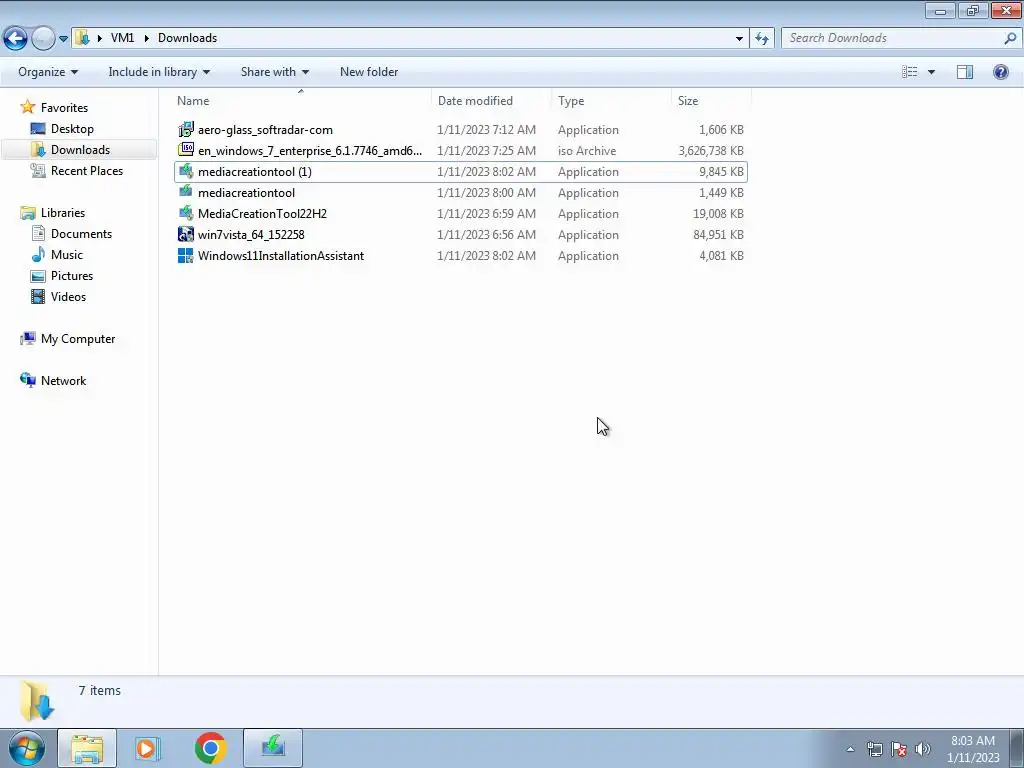Click the iso Archive type cell
Image resolution: width=1024 pixels, height=768 pixels.
pos(586,151)
